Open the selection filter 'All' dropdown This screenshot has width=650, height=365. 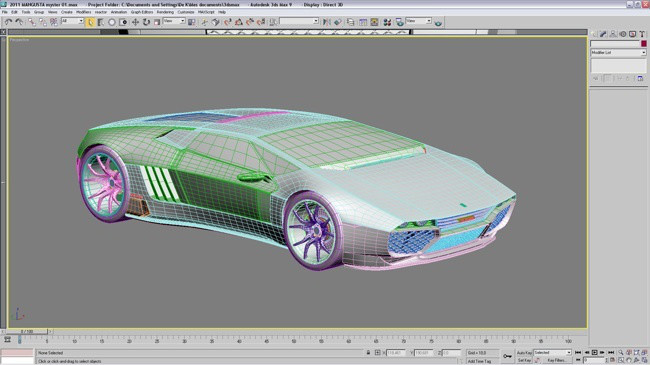[72, 21]
